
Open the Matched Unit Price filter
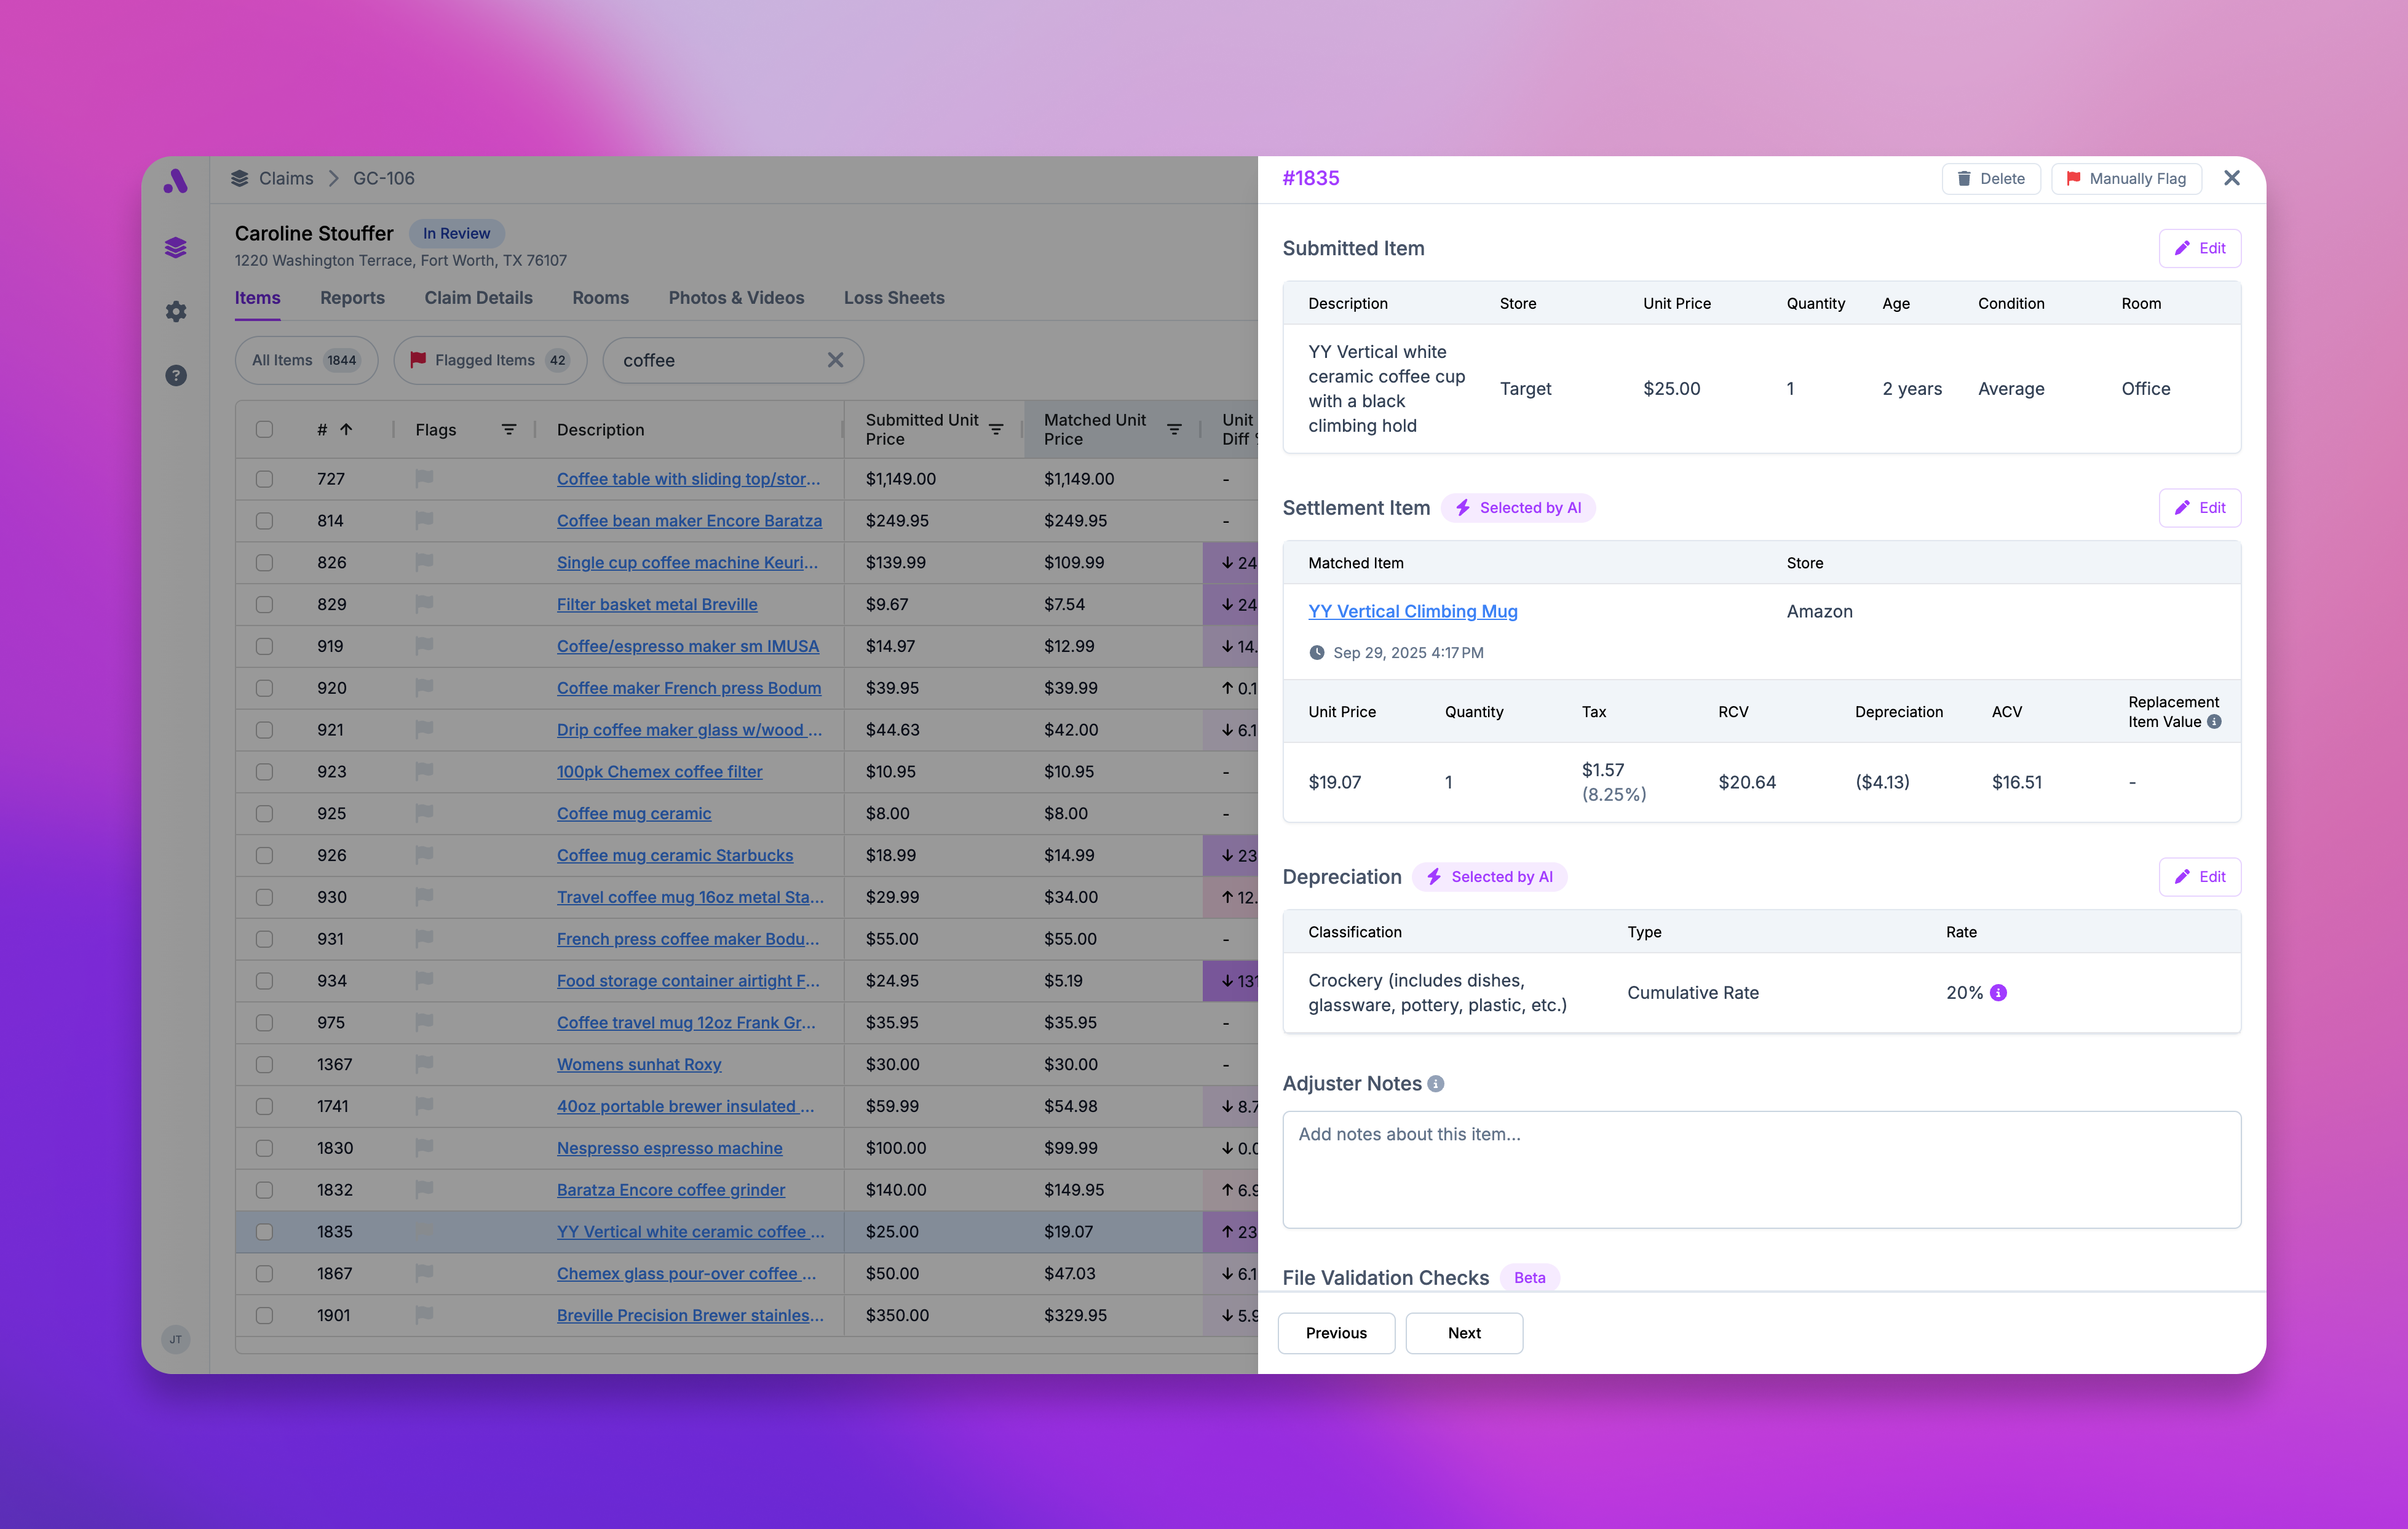1174,429
